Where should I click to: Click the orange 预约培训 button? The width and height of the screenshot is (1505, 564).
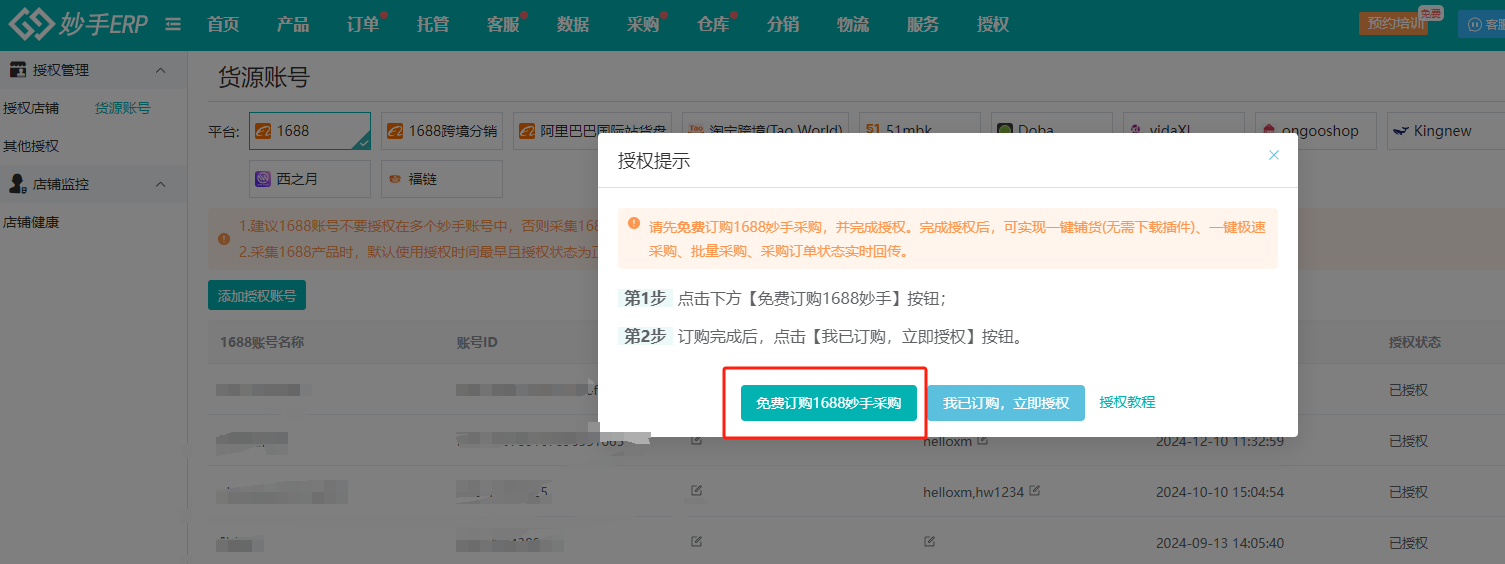coord(1393,23)
